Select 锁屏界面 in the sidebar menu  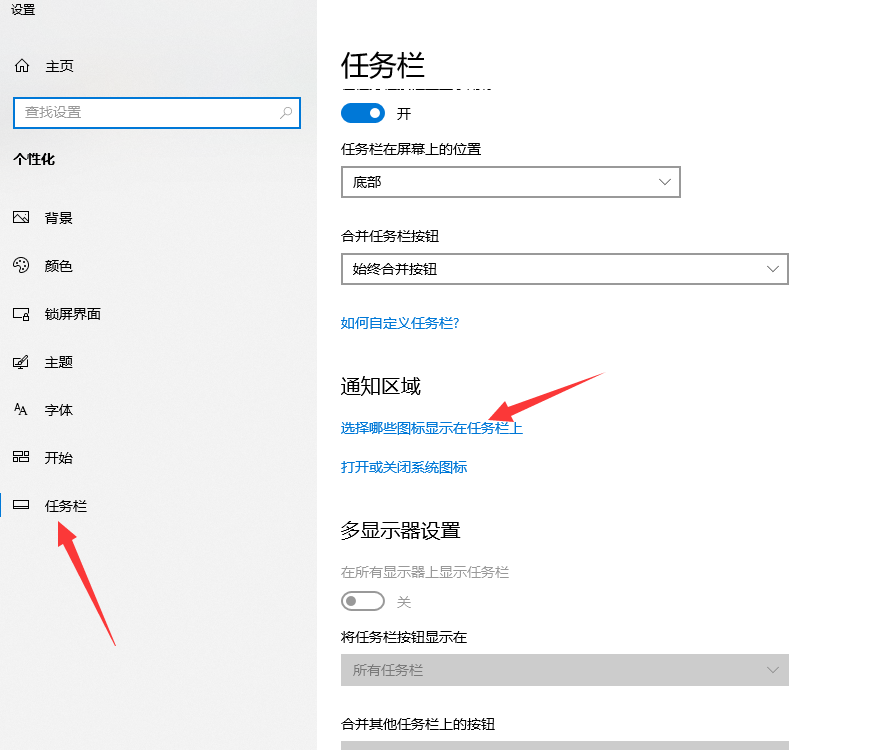point(72,314)
